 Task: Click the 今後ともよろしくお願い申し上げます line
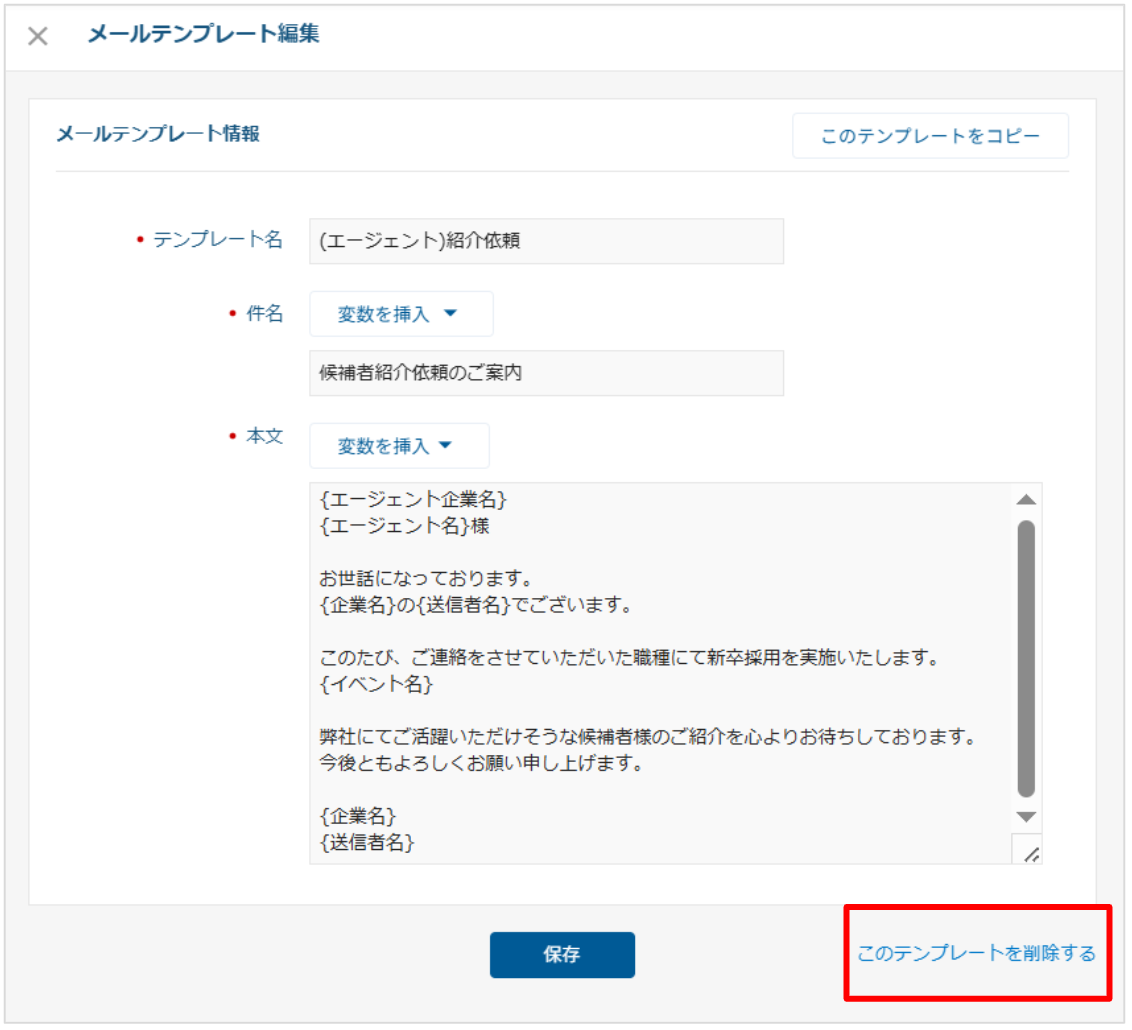coord(480,764)
